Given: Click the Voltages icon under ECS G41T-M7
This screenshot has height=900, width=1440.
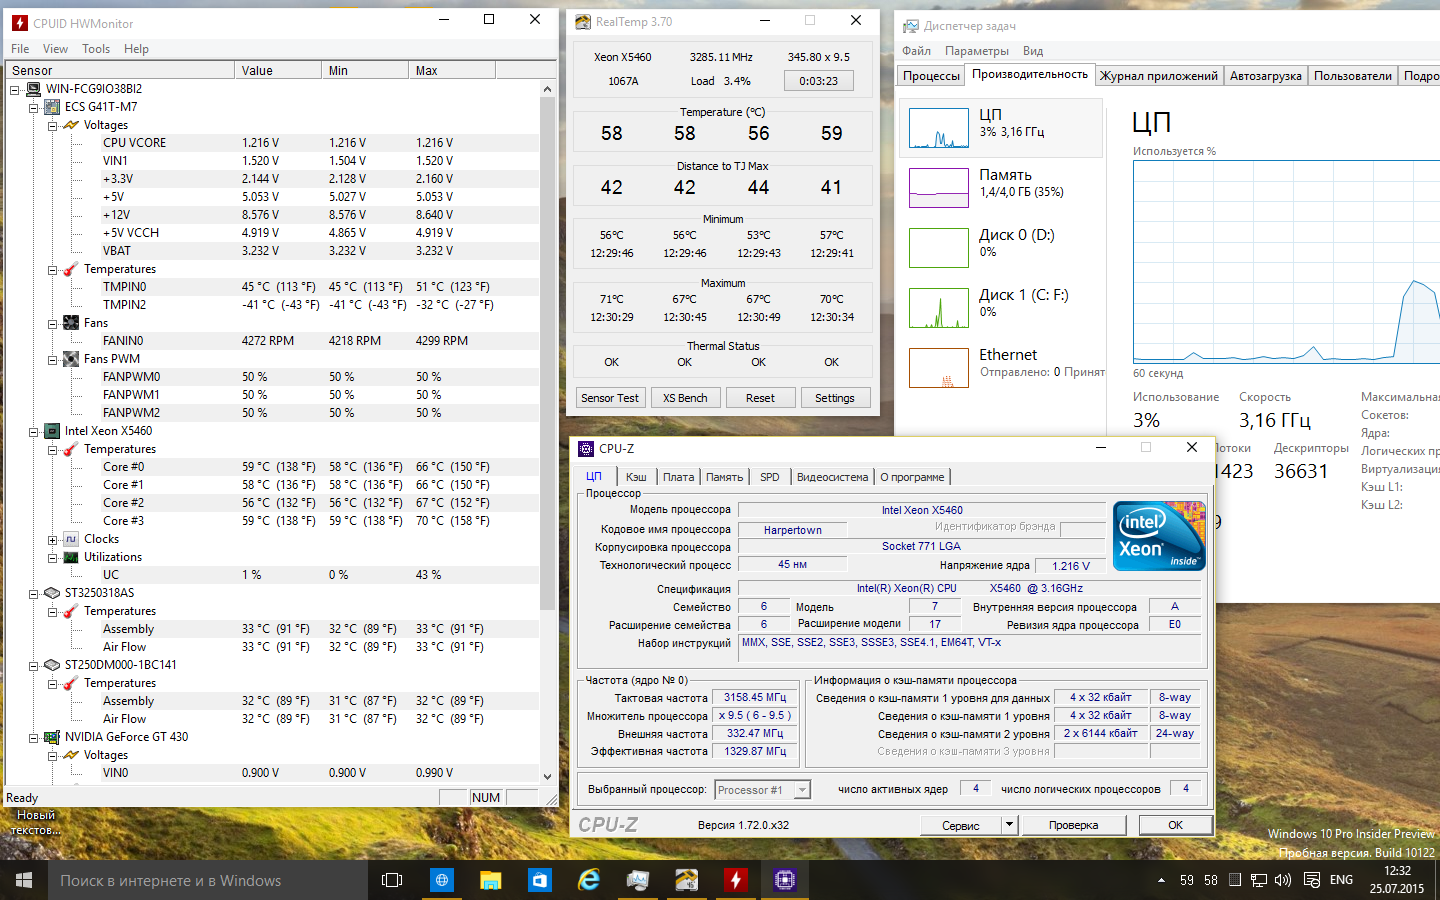Looking at the screenshot, I should tap(71, 125).
